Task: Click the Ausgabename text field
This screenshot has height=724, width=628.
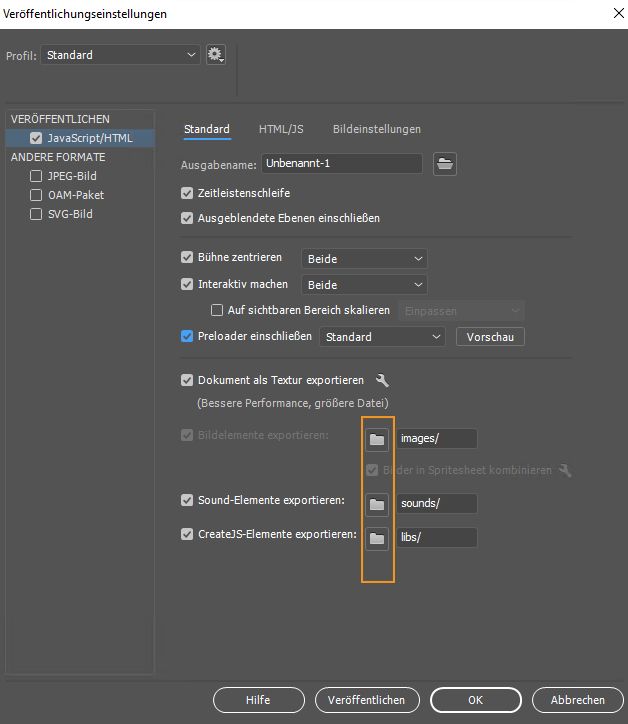Action: [340, 164]
